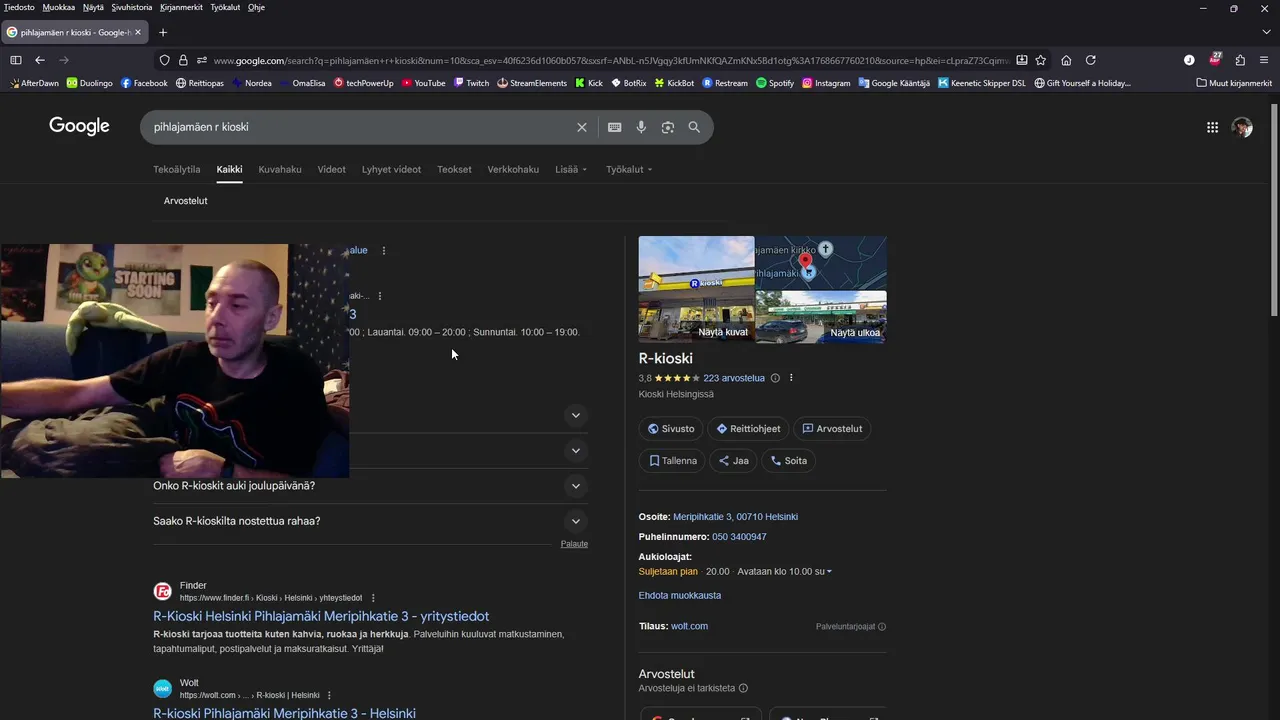Open the Facebook bookmark

pos(144,83)
